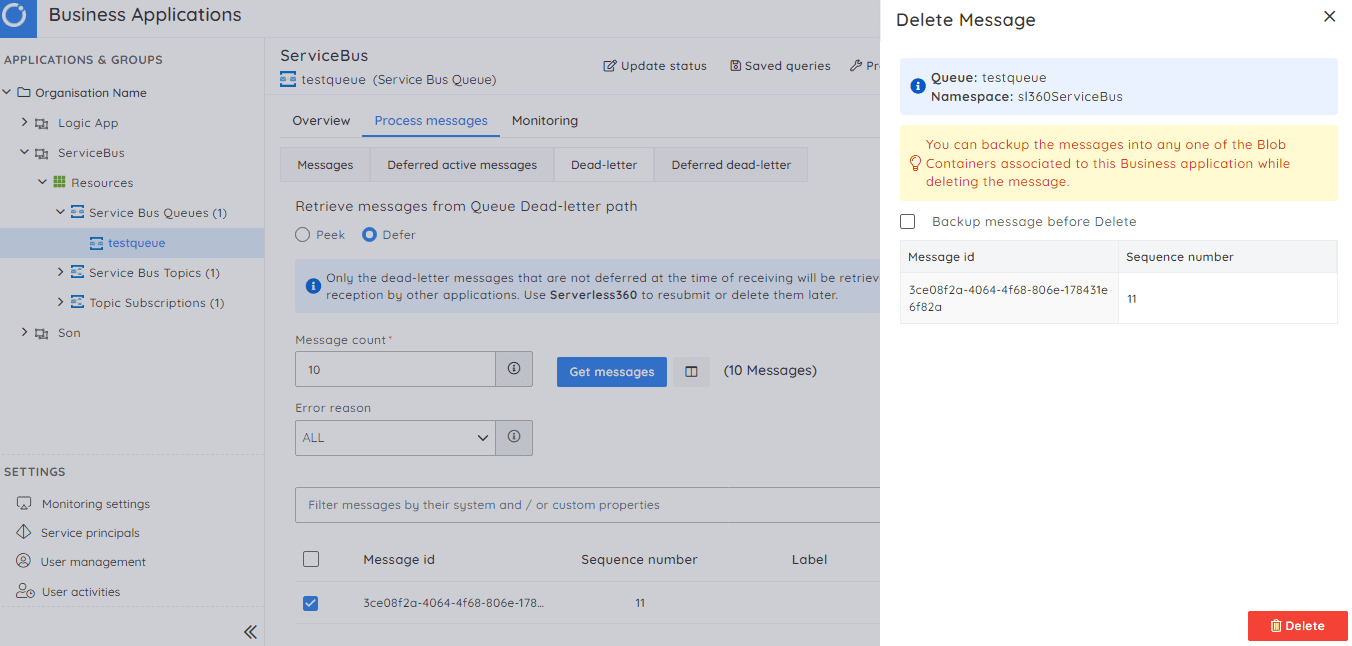1352x646 pixels.
Task: Click the red Delete button
Action: [x=1297, y=626]
